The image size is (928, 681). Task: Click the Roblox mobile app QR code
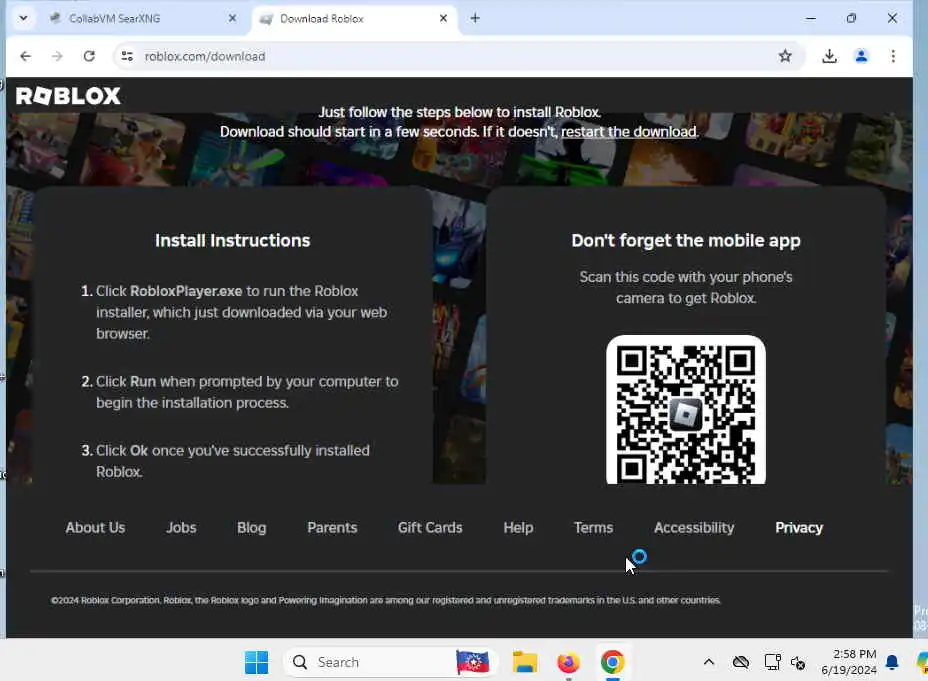(x=685, y=410)
